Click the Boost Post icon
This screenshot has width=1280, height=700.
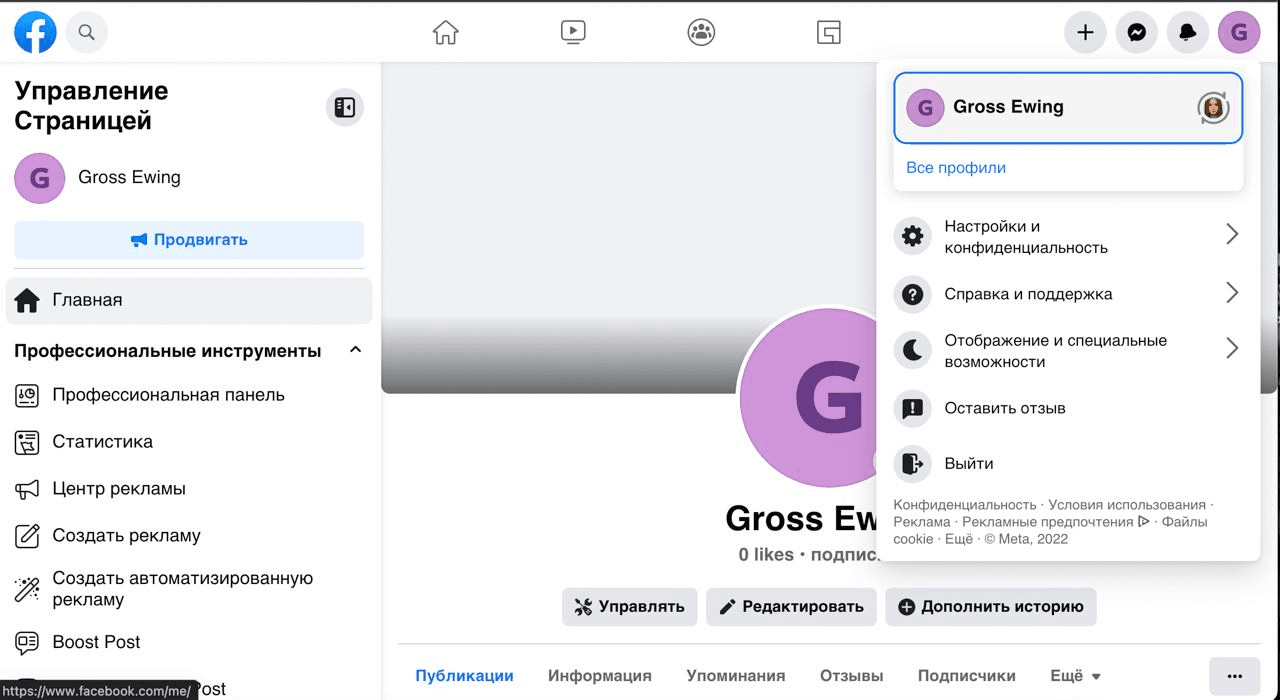pyautogui.click(x=27, y=642)
